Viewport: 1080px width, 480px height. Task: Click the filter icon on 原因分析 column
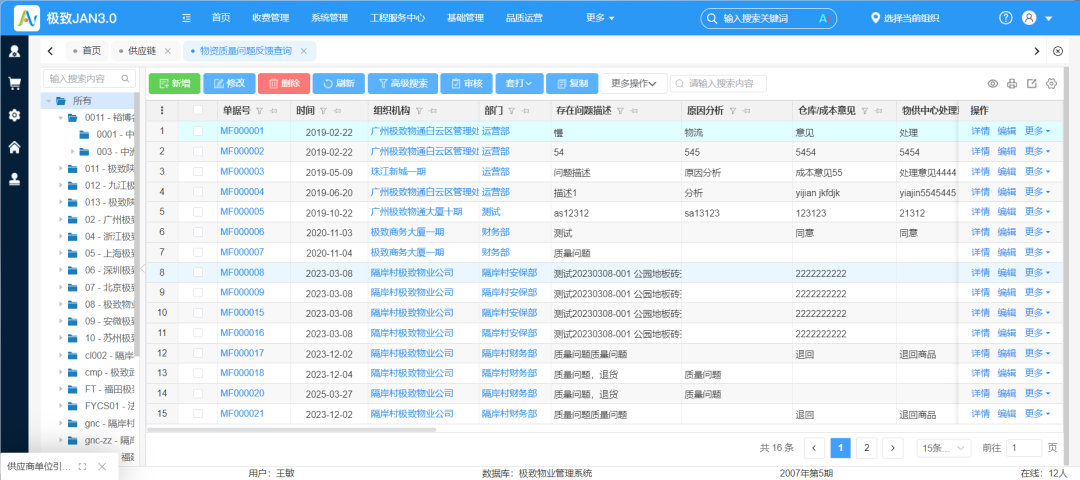pos(733,111)
